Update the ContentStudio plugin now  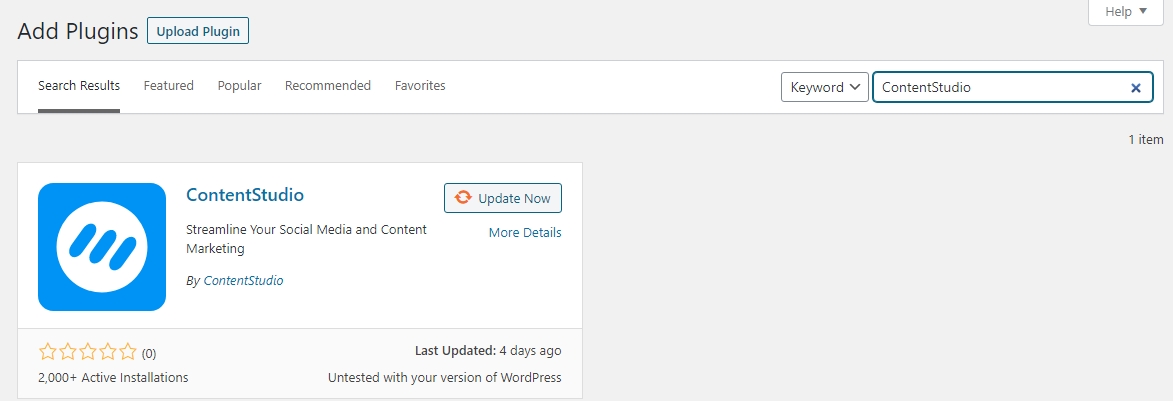tap(503, 198)
